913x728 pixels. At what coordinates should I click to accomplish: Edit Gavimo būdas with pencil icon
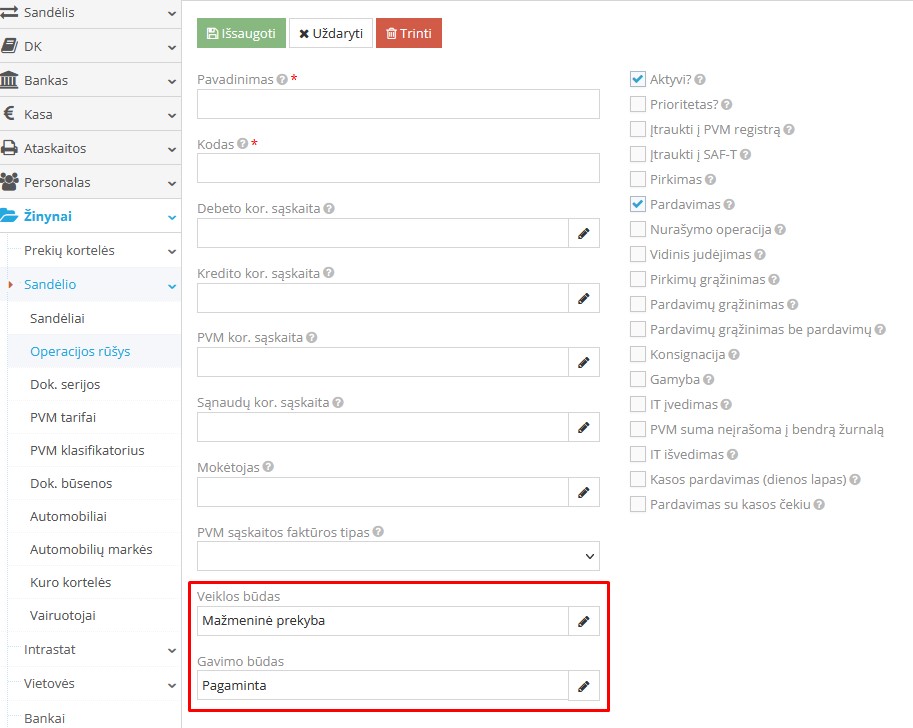click(584, 686)
